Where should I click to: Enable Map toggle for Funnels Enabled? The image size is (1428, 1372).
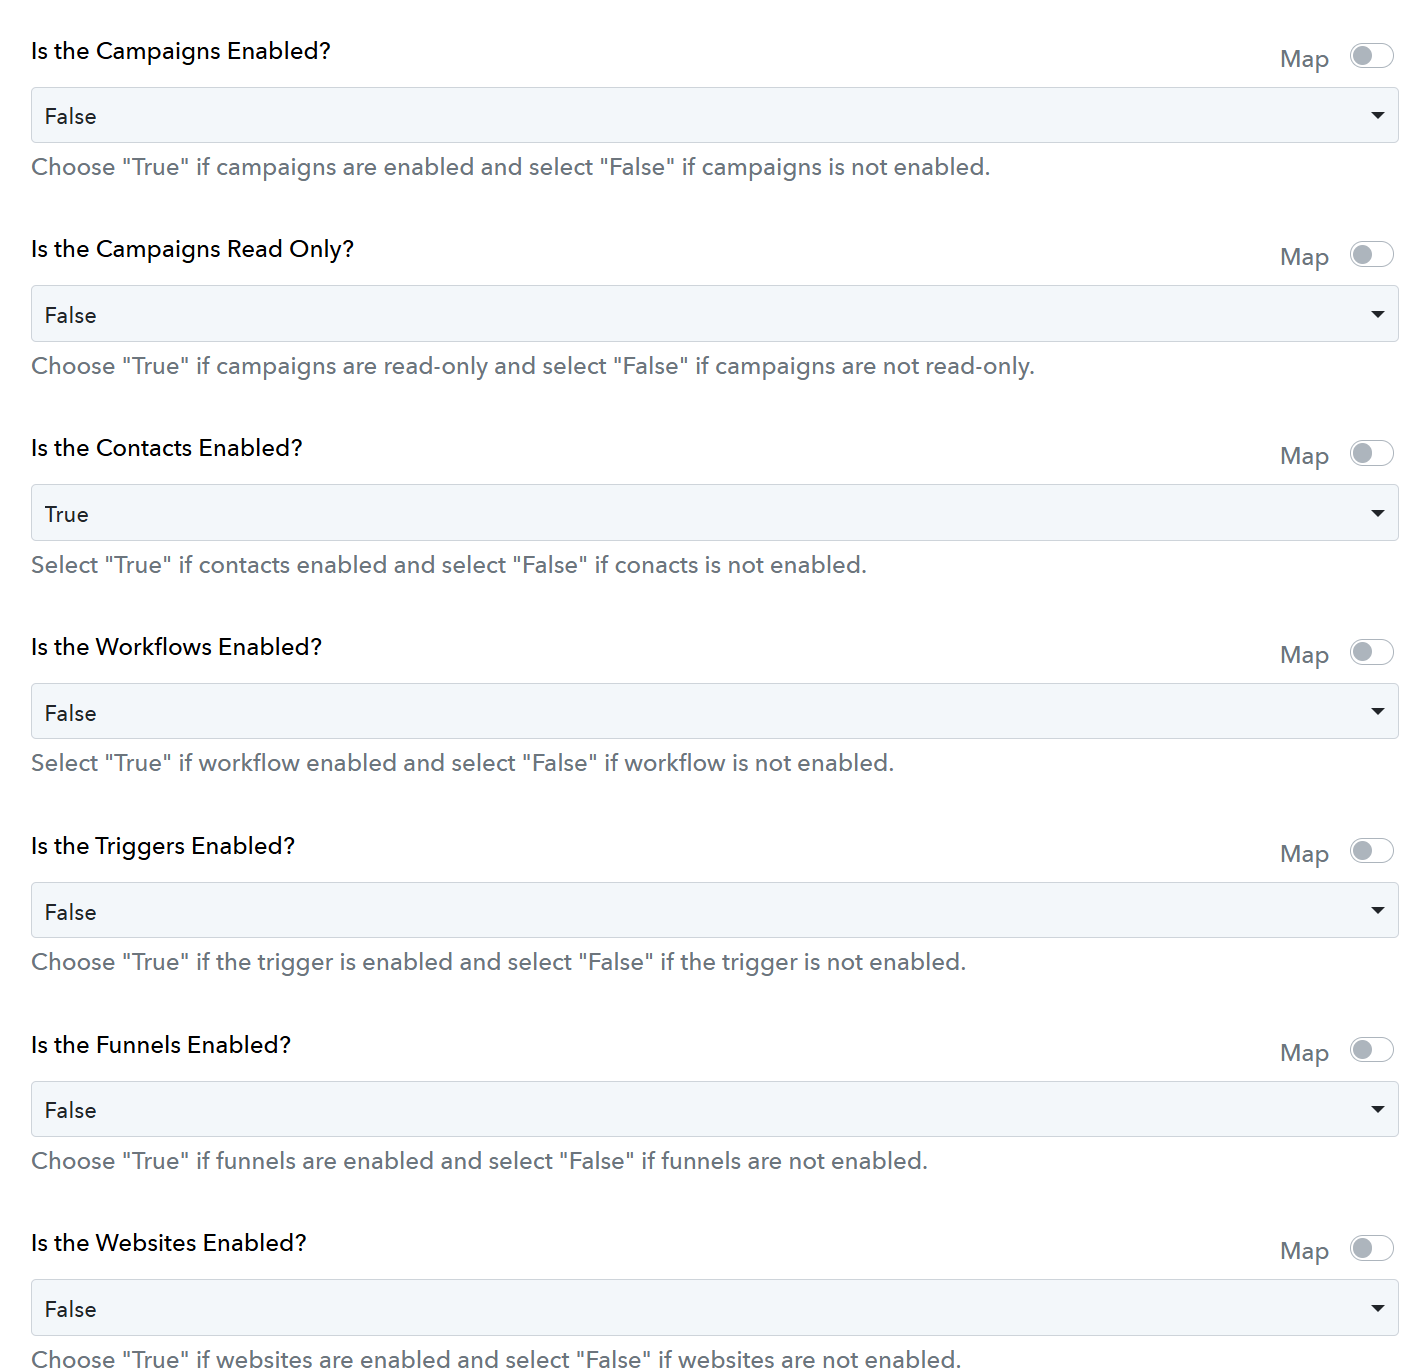coord(1371,1049)
